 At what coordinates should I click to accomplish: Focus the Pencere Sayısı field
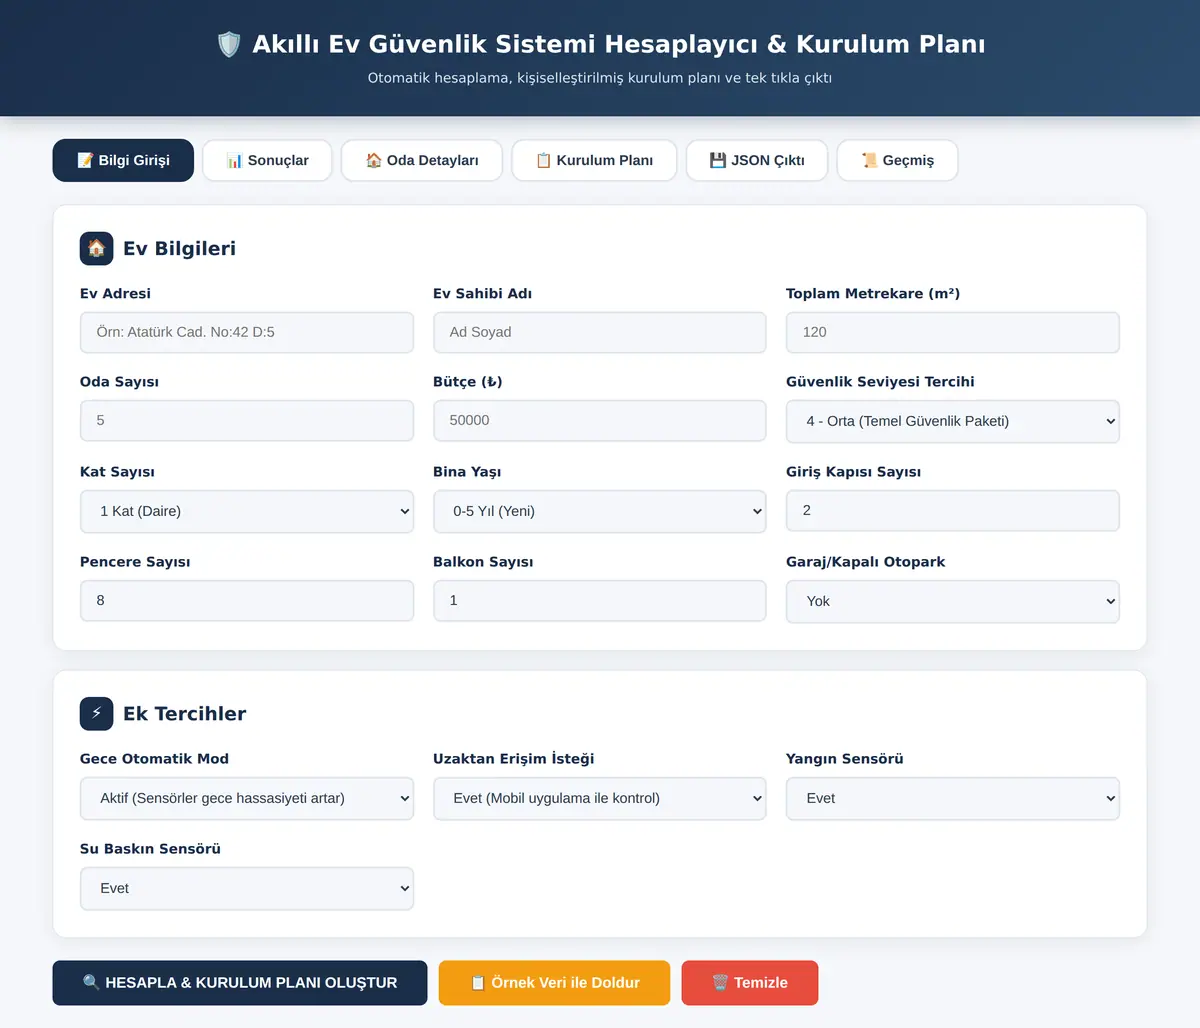click(247, 600)
